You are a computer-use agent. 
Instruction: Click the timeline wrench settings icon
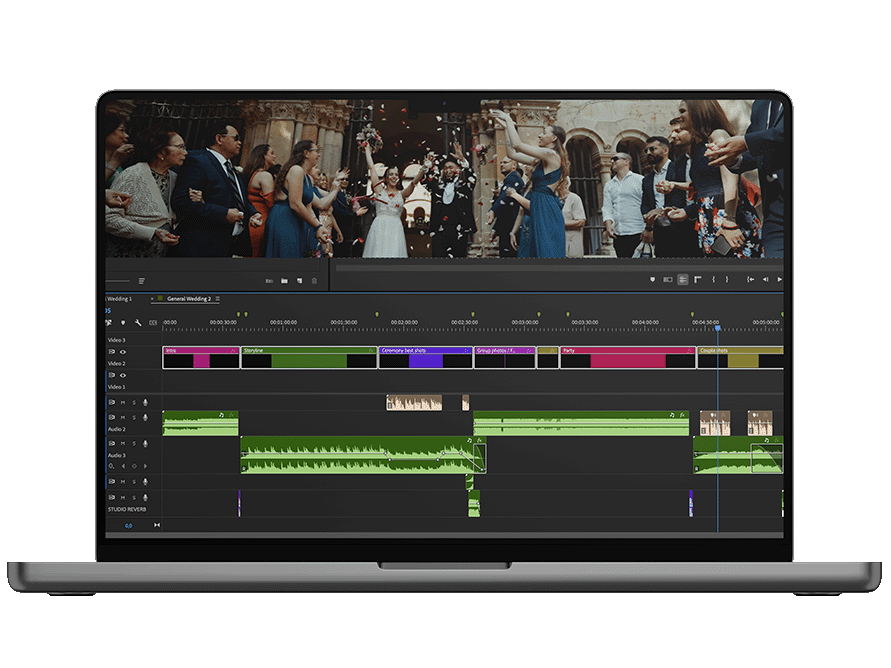(138, 322)
